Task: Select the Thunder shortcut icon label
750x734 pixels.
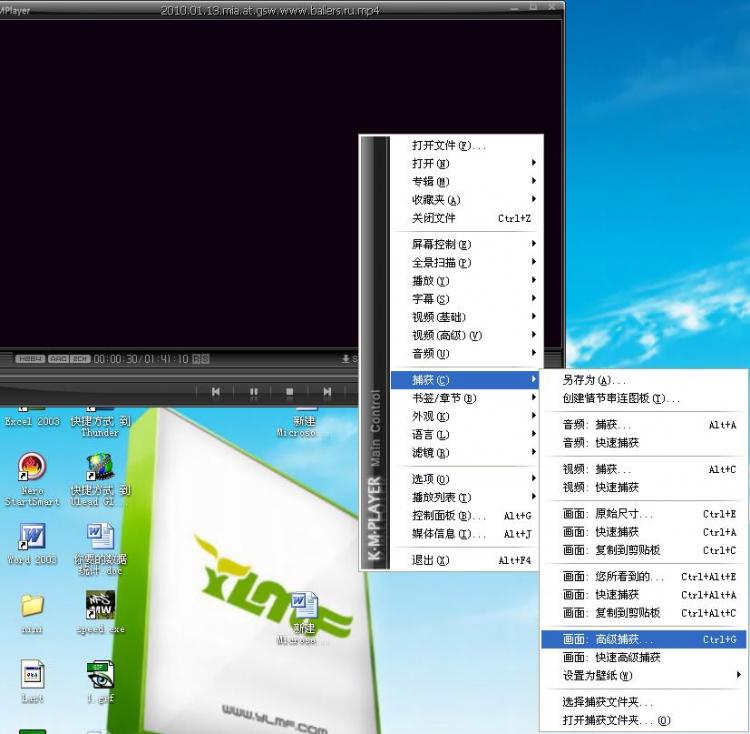Action: (x=100, y=427)
